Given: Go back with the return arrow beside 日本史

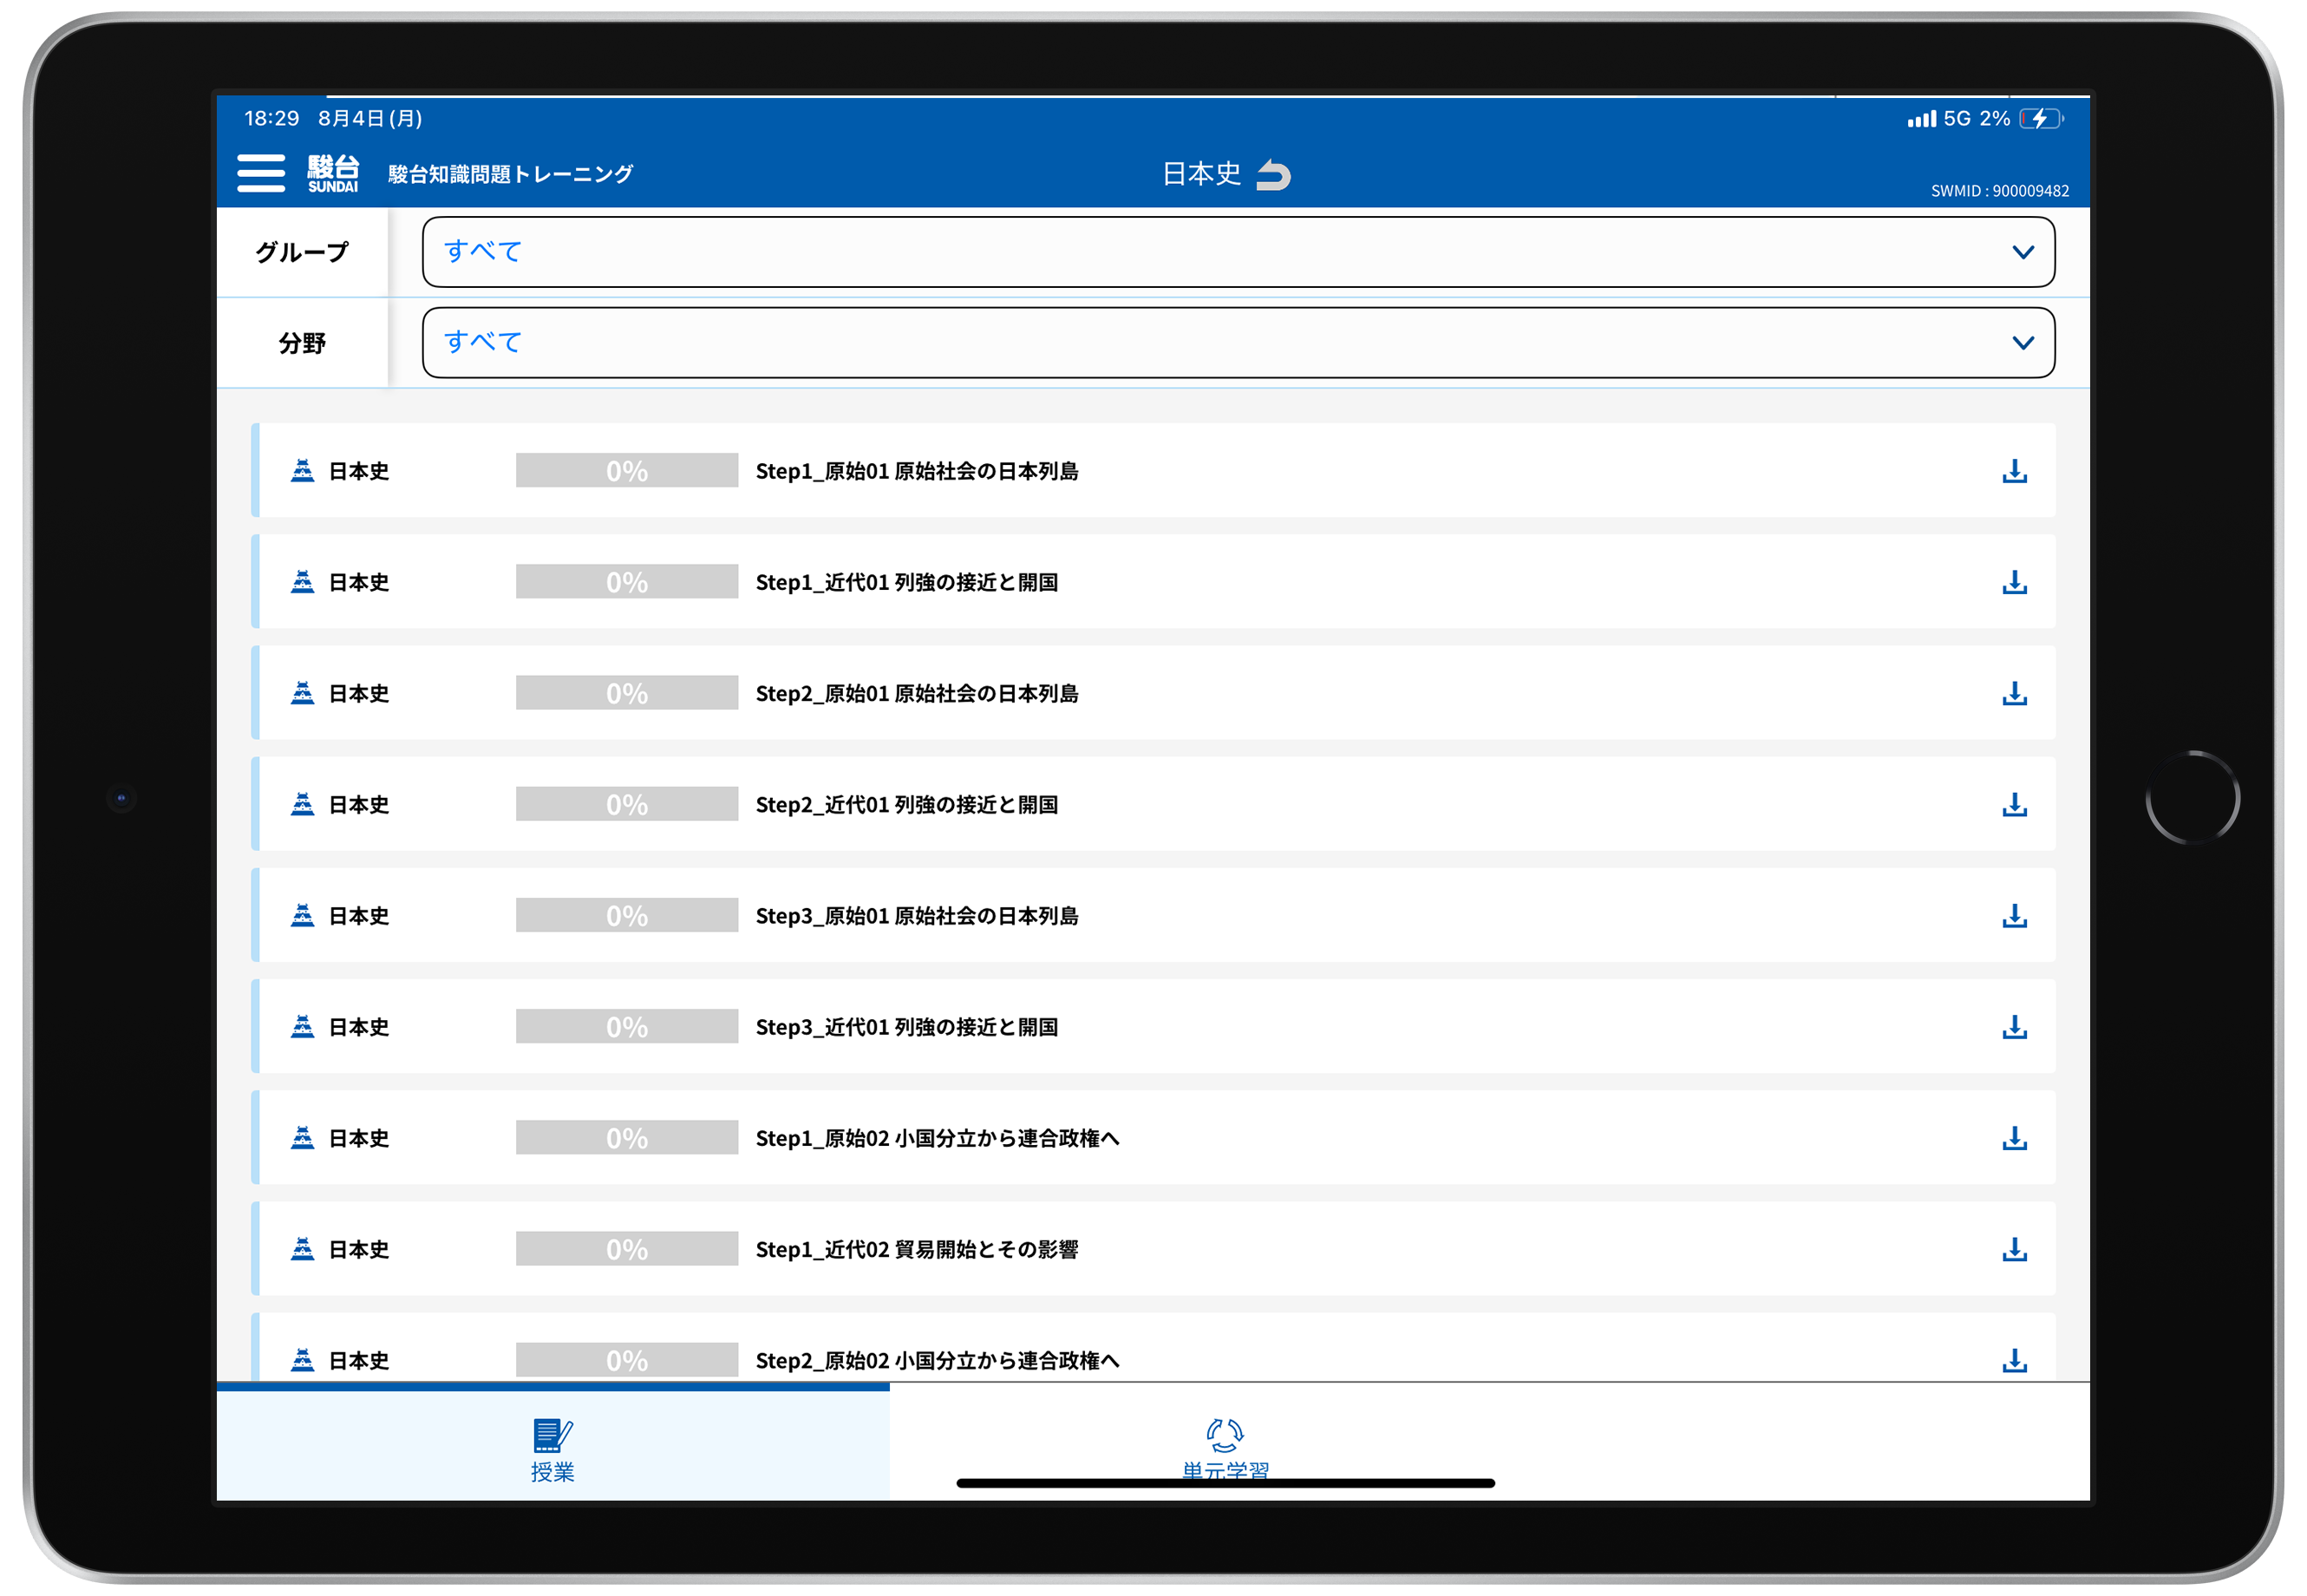Looking at the screenshot, I should coord(1273,175).
